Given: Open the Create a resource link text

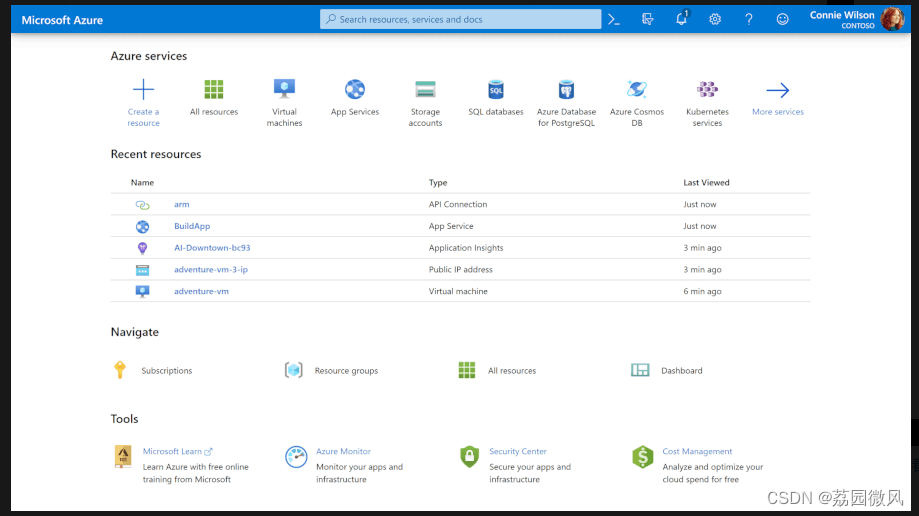Looking at the screenshot, I should coord(143,117).
